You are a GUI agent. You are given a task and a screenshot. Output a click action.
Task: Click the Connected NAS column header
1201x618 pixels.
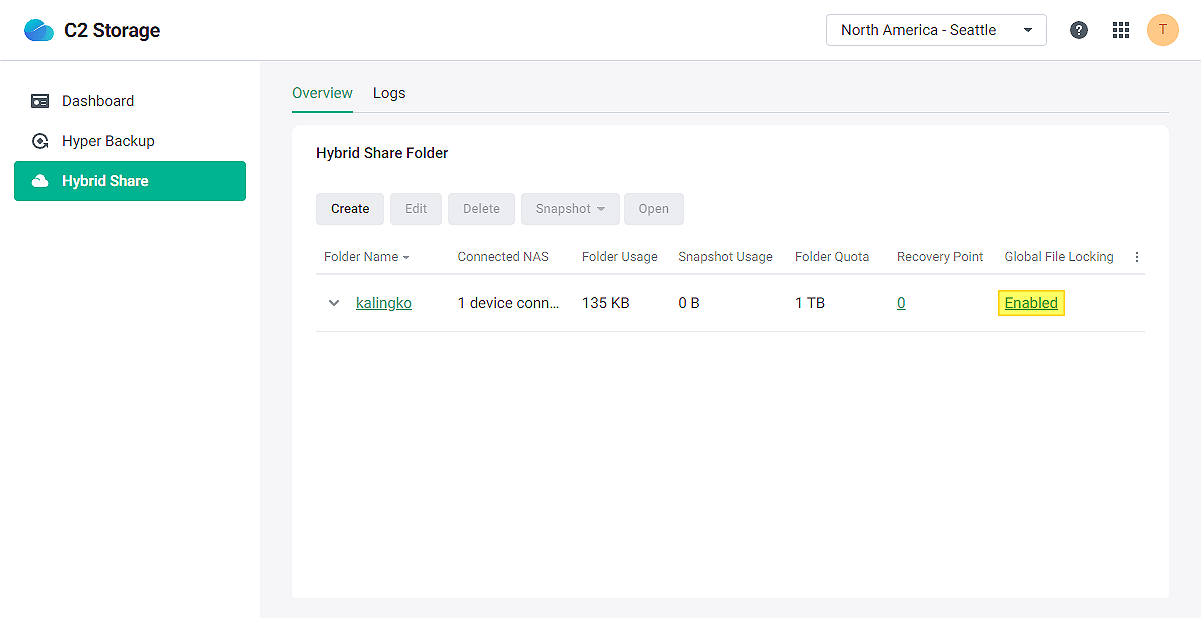pos(503,257)
